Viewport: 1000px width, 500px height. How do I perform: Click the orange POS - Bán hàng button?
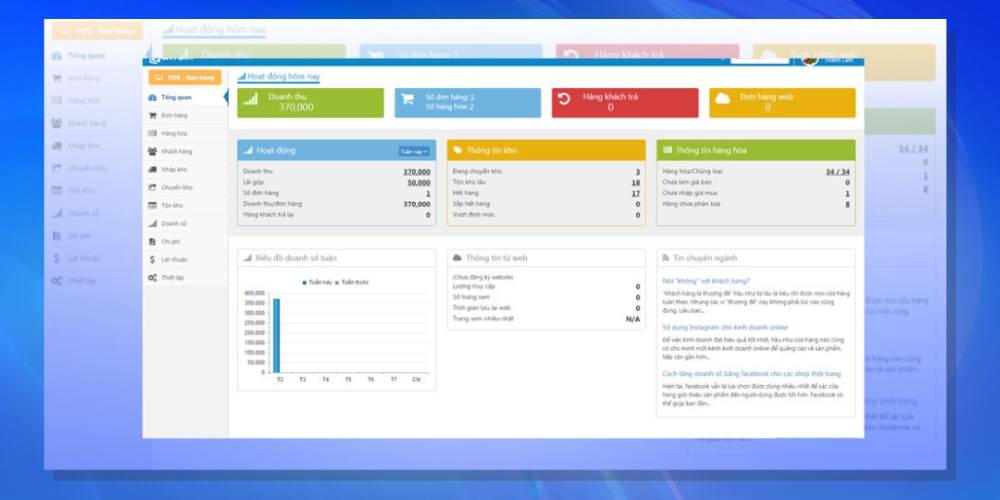point(184,77)
